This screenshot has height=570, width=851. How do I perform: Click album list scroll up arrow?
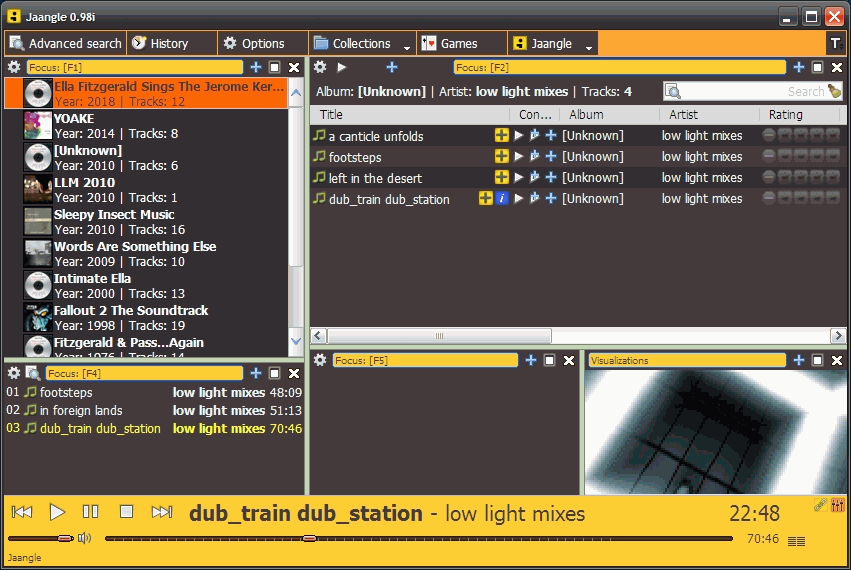pos(296,93)
